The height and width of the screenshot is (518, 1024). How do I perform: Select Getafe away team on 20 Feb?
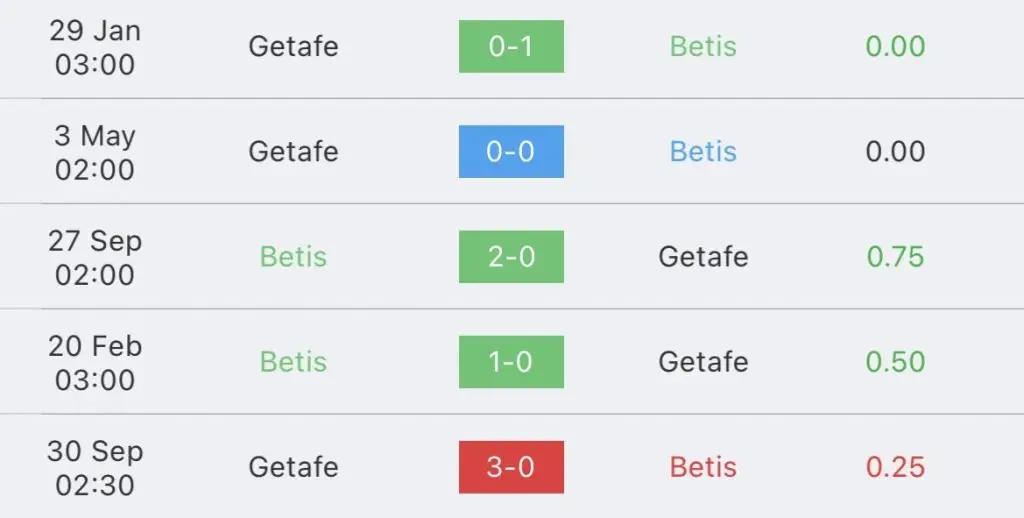point(703,362)
